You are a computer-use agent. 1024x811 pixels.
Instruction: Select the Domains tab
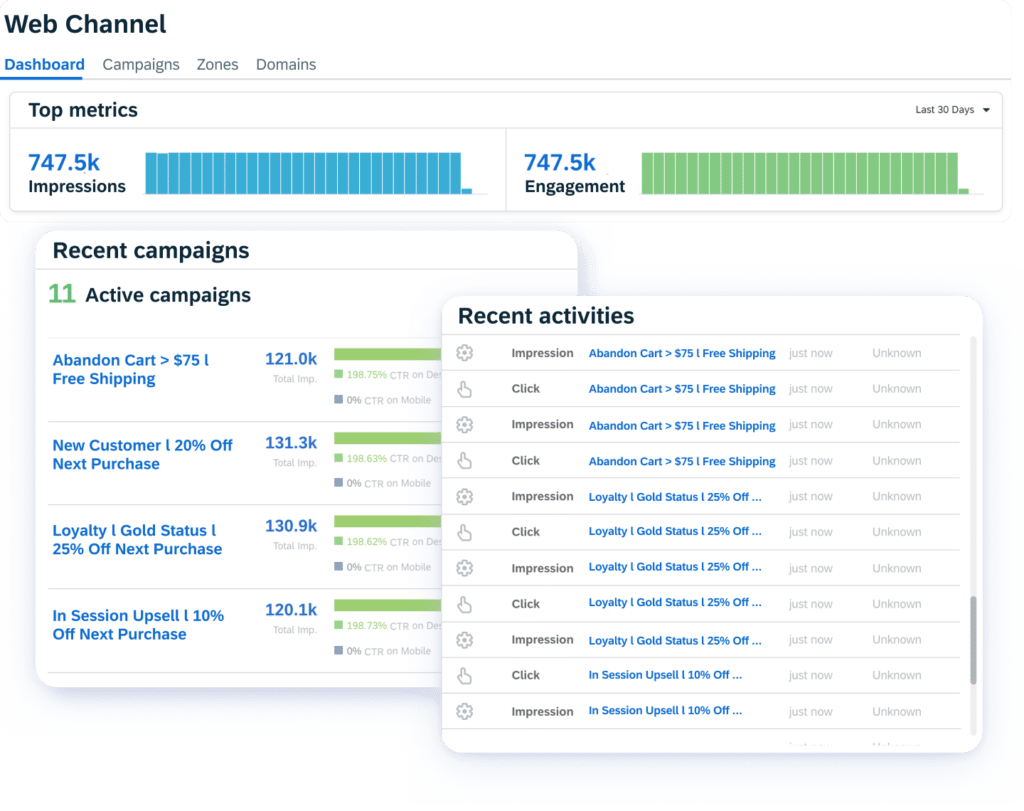click(x=286, y=64)
